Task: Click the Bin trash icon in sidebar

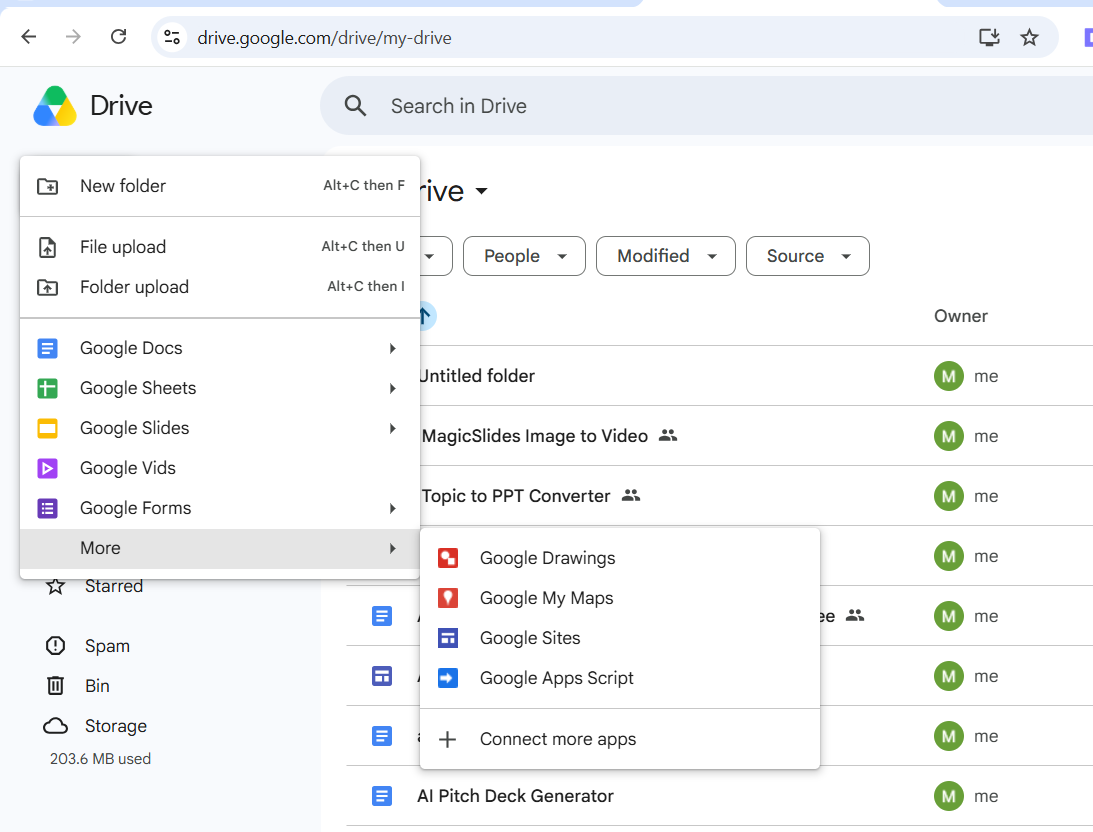Action: tap(55, 686)
